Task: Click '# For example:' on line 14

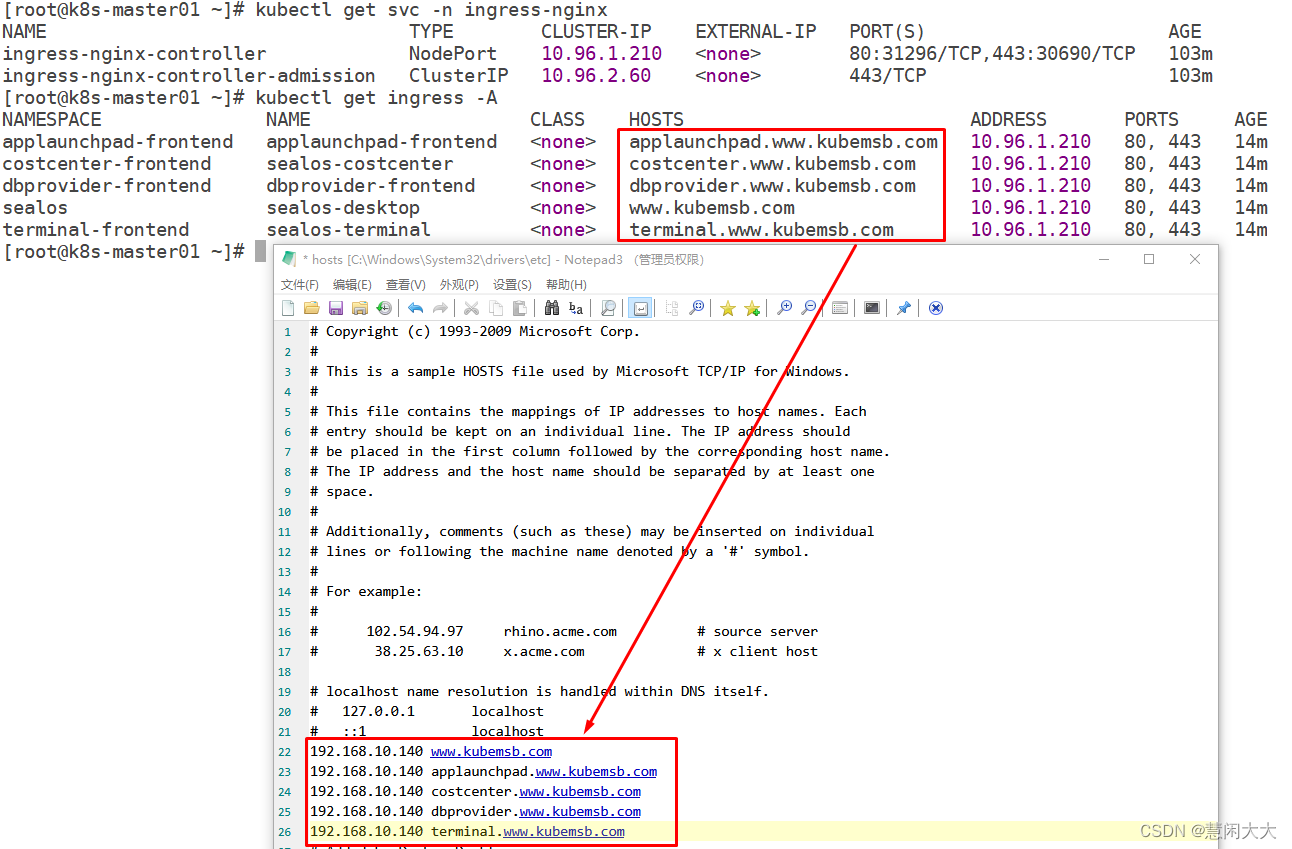Action: point(366,591)
